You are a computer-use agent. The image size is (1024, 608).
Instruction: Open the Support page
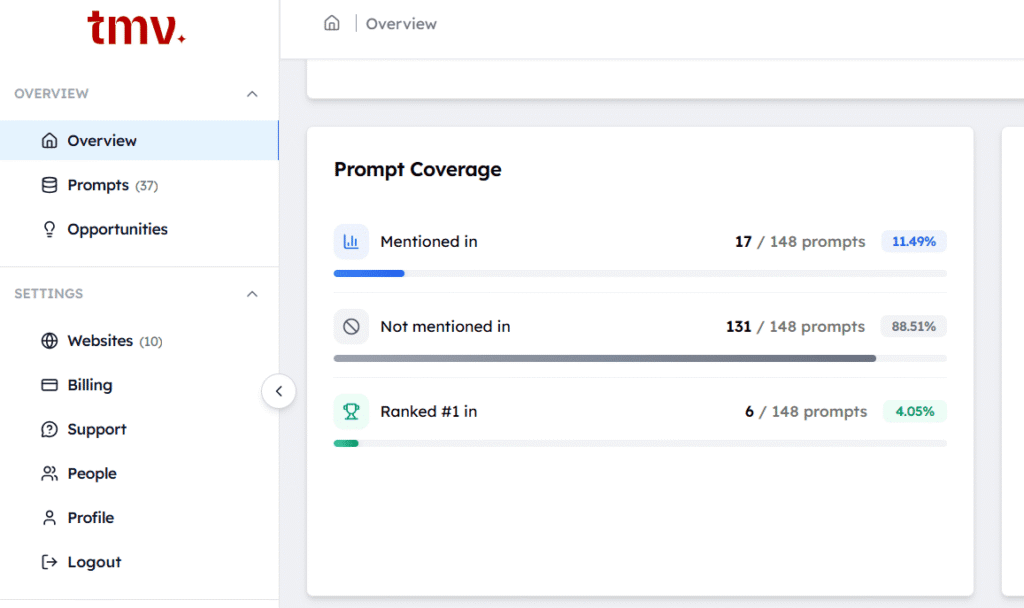96,429
